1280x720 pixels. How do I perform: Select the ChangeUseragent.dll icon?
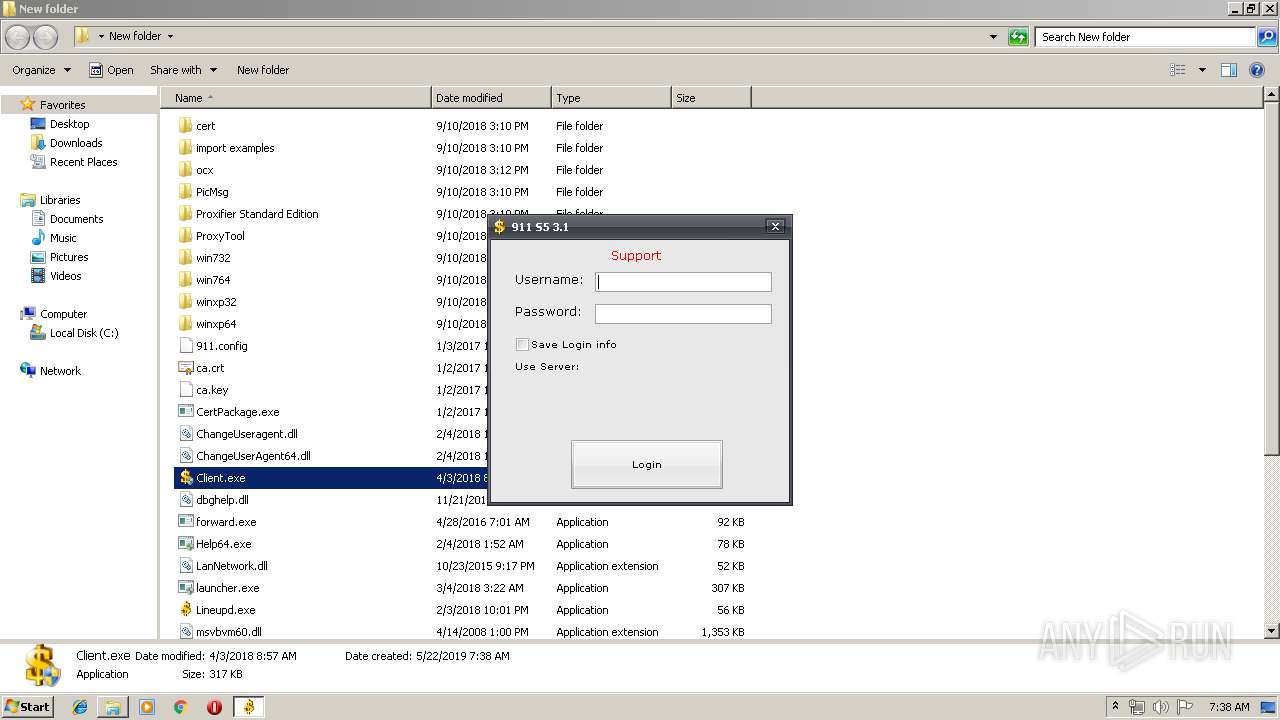pyautogui.click(x=185, y=434)
